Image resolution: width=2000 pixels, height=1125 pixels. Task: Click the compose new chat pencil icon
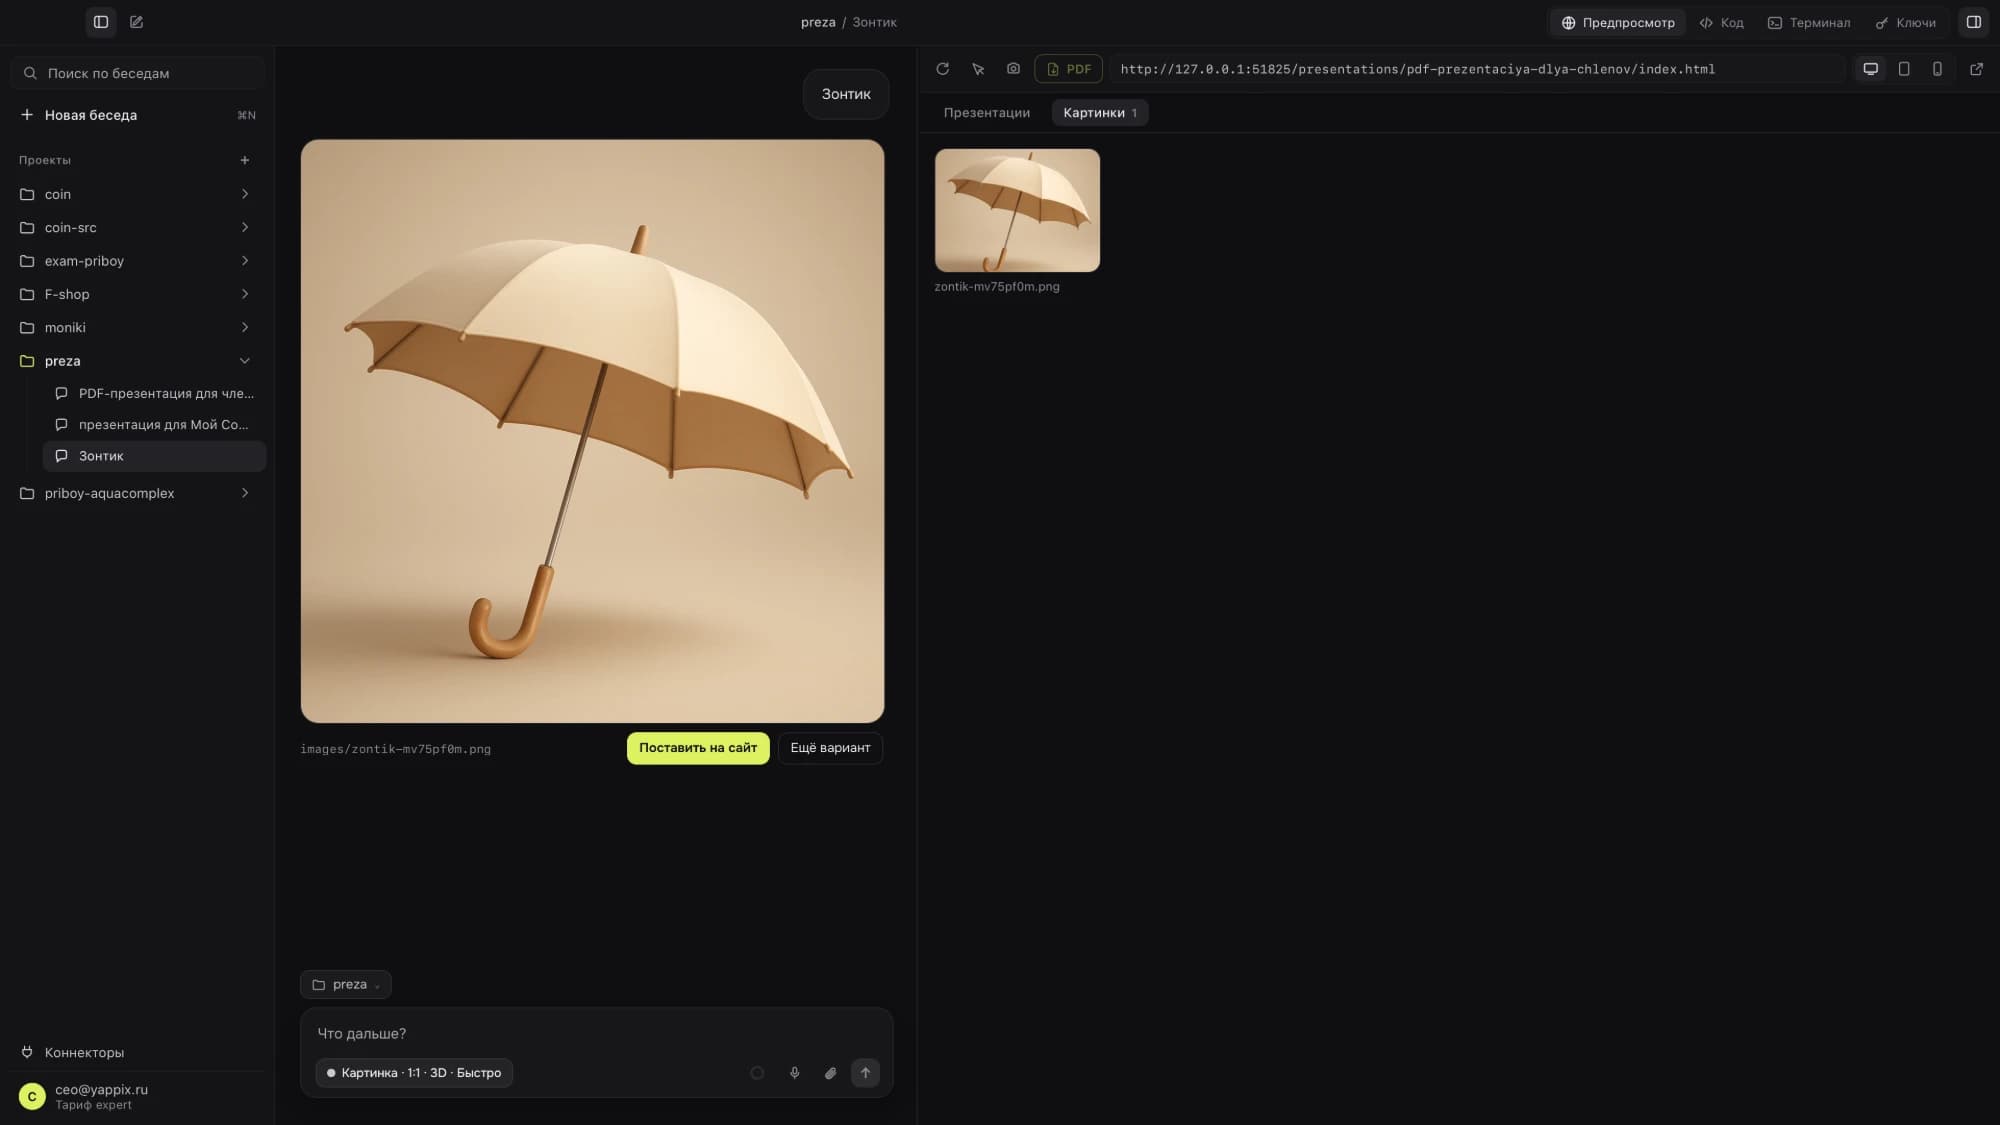tap(137, 22)
